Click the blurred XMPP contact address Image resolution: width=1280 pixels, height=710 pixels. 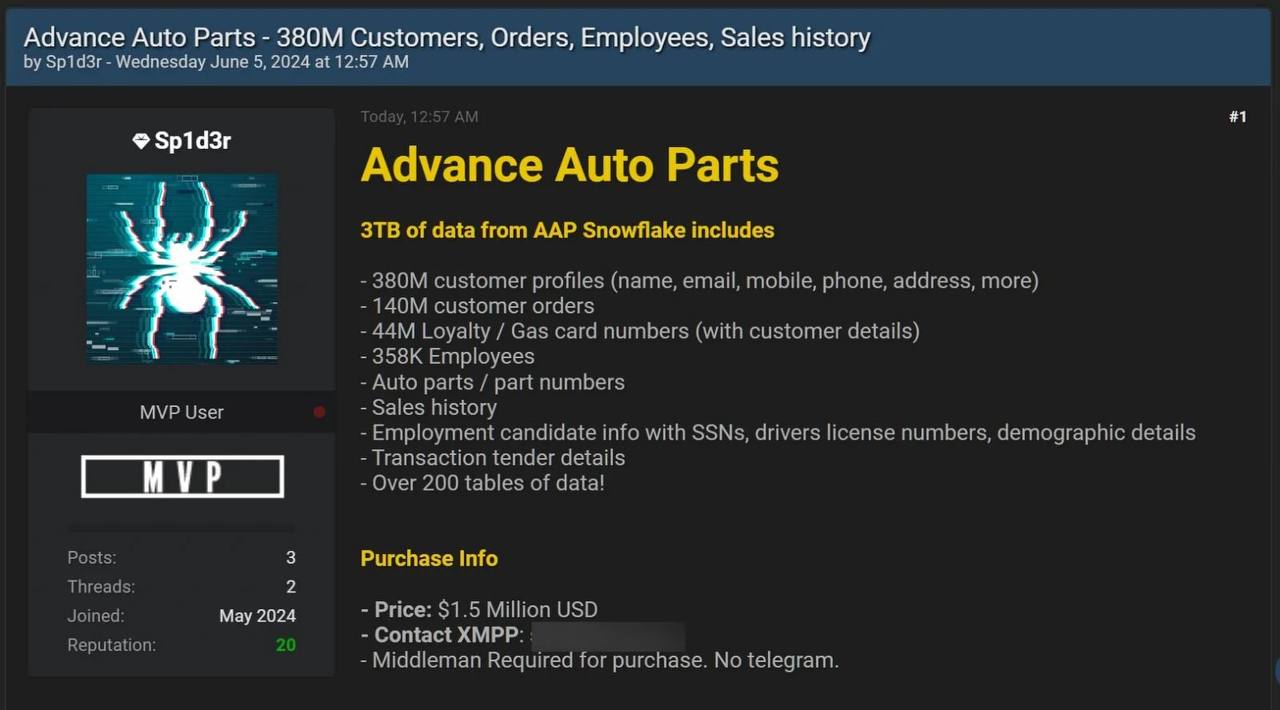(608, 636)
